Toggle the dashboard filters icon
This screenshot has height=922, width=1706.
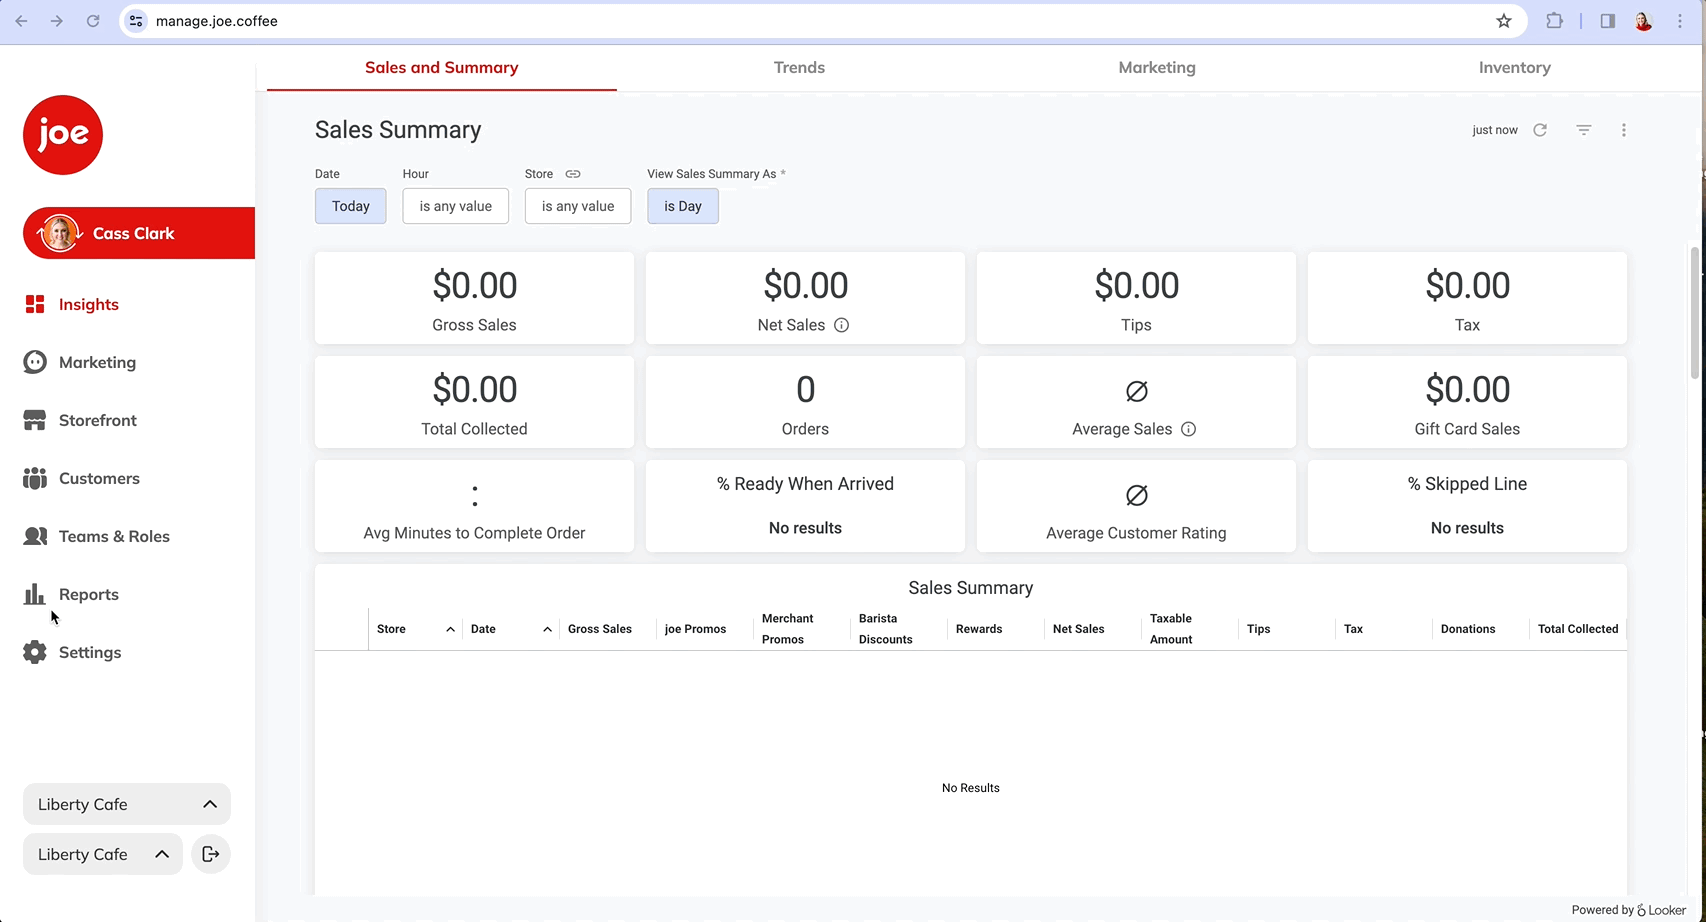pos(1584,130)
